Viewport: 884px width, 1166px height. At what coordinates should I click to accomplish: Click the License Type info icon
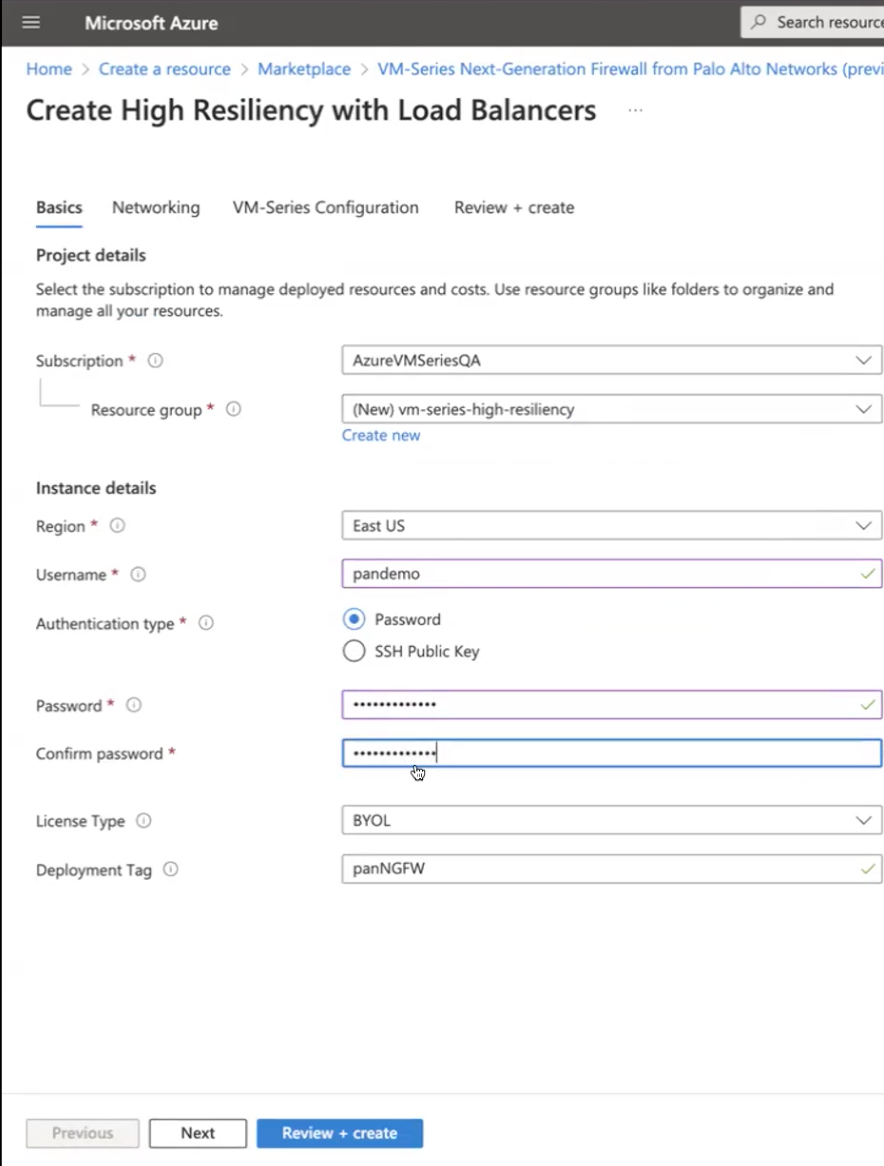pyautogui.click(x=144, y=821)
